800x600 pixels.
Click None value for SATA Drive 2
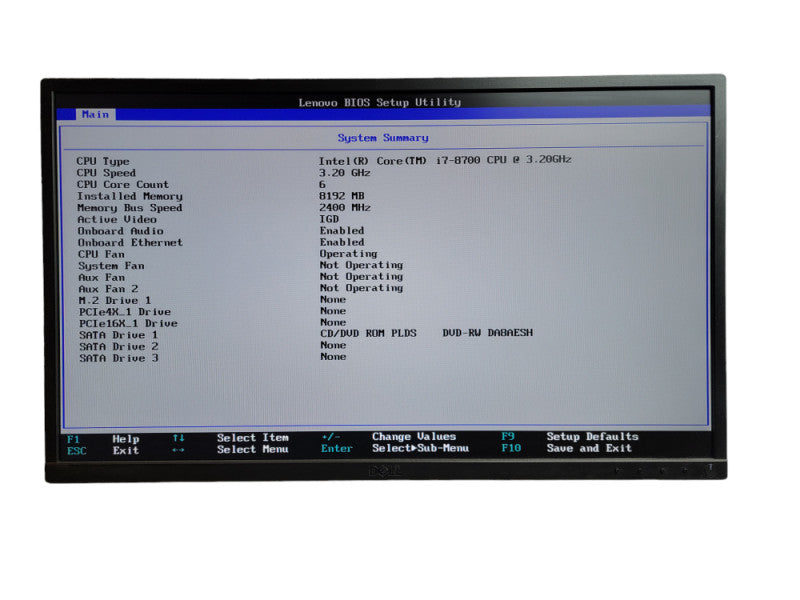pos(333,345)
